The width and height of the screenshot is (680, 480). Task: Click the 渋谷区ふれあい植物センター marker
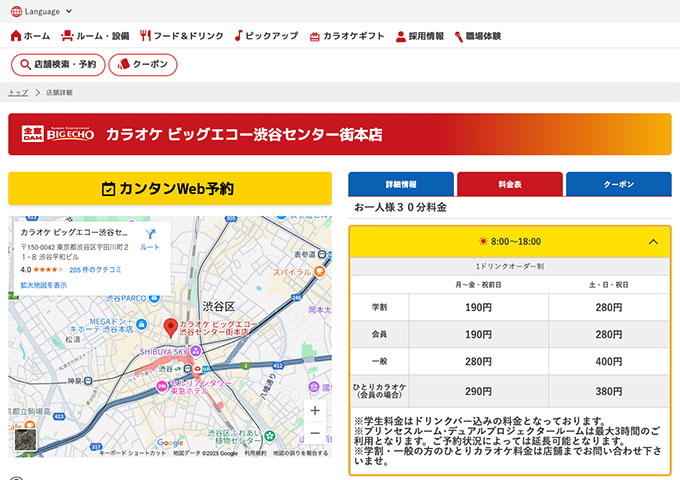click(x=269, y=435)
